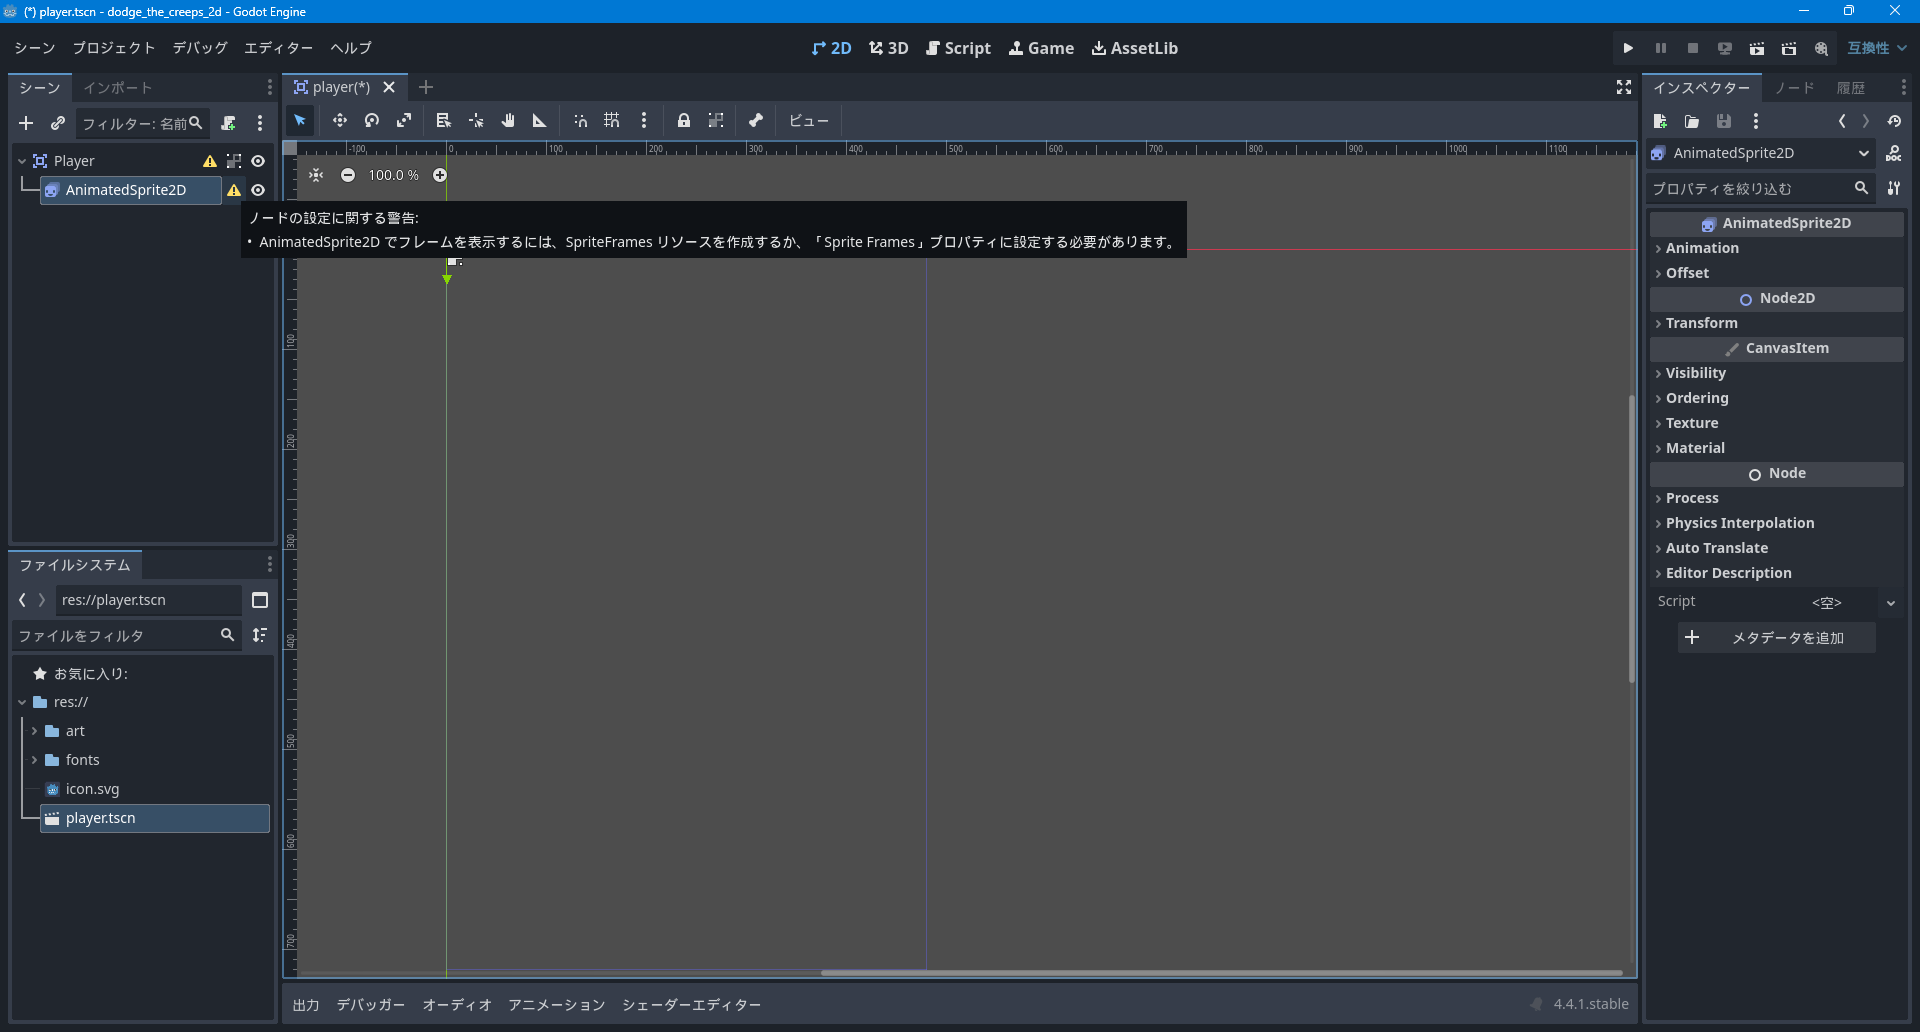Viewport: 1920px width, 1032px height.
Task: Toggle visibility of AnimatedSprite2D node
Action: tap(258, 190)
